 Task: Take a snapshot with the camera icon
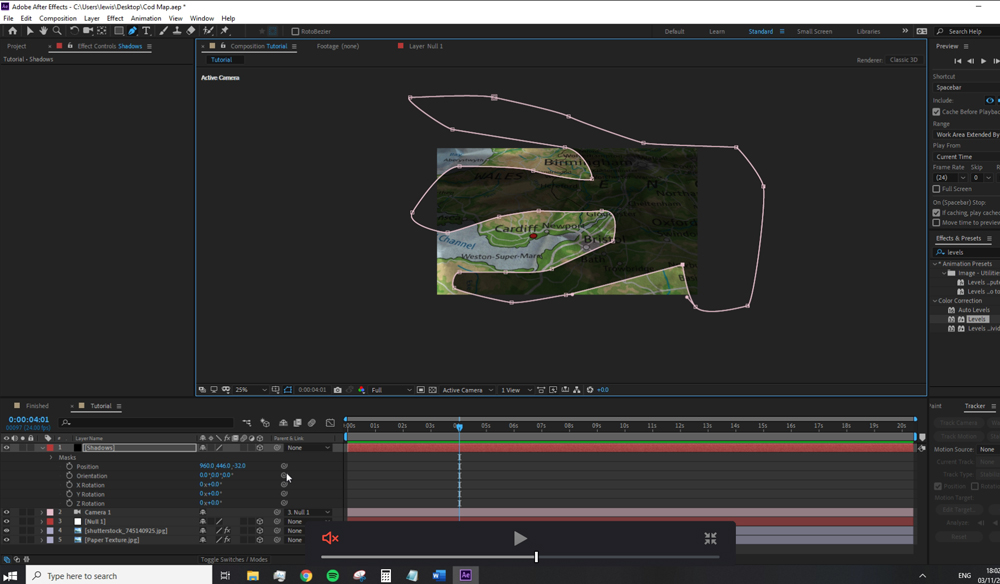337,390
